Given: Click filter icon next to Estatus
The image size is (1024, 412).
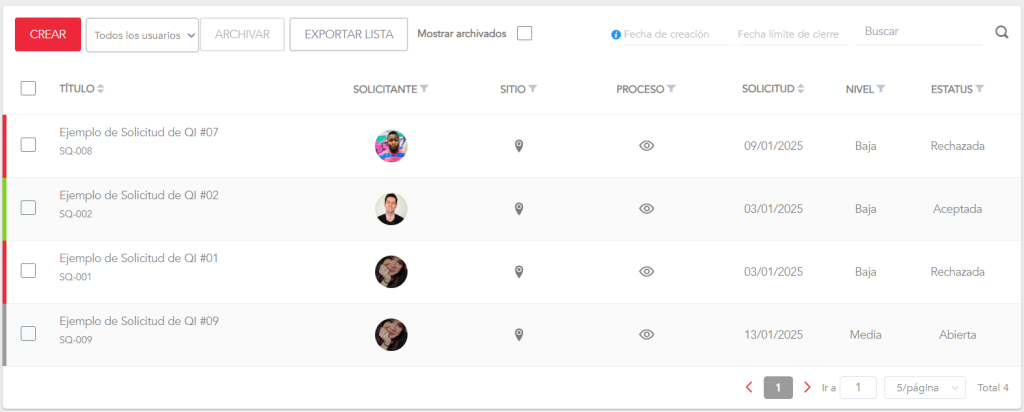Looking at the screenshot, I should click(x=980, y=89).
